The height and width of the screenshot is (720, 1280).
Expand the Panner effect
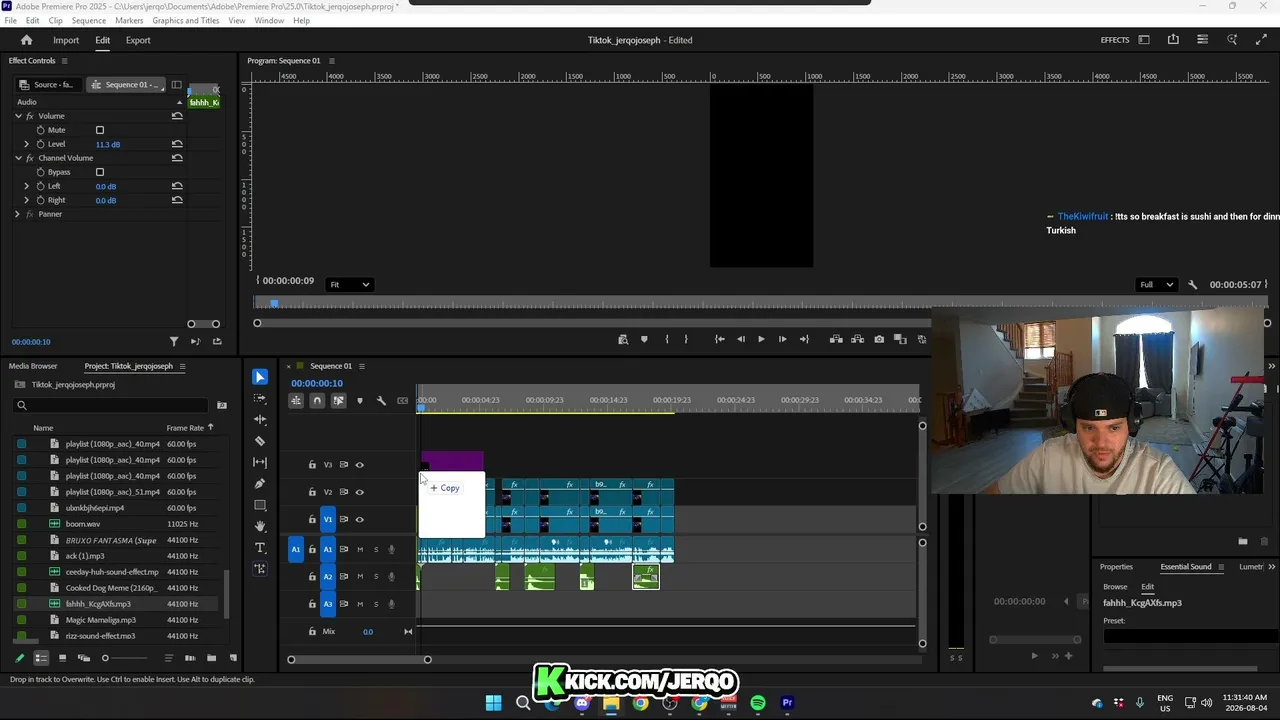click(18, 214)
